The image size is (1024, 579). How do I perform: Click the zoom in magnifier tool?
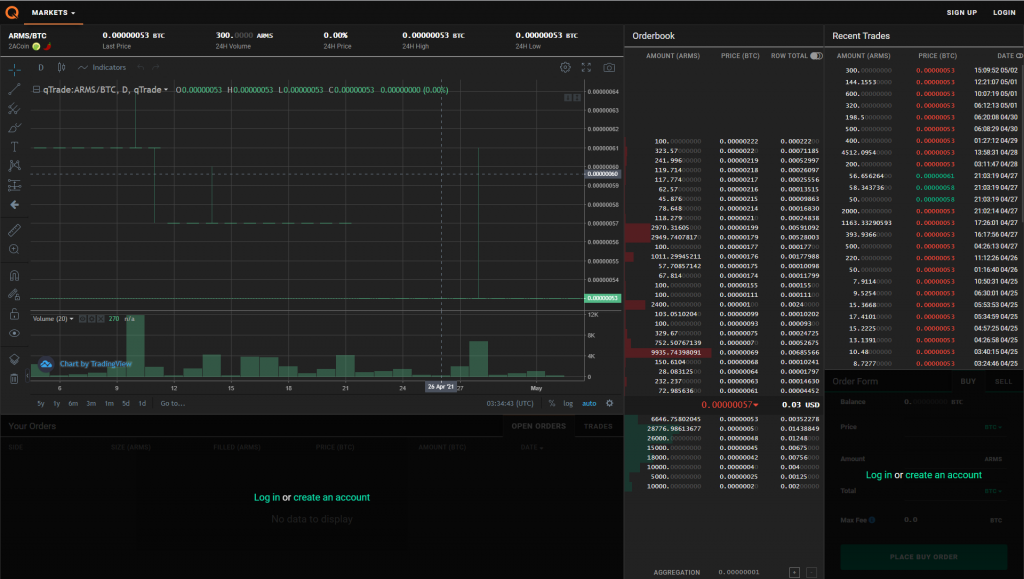pyautogui.click(x=14, y=249)
